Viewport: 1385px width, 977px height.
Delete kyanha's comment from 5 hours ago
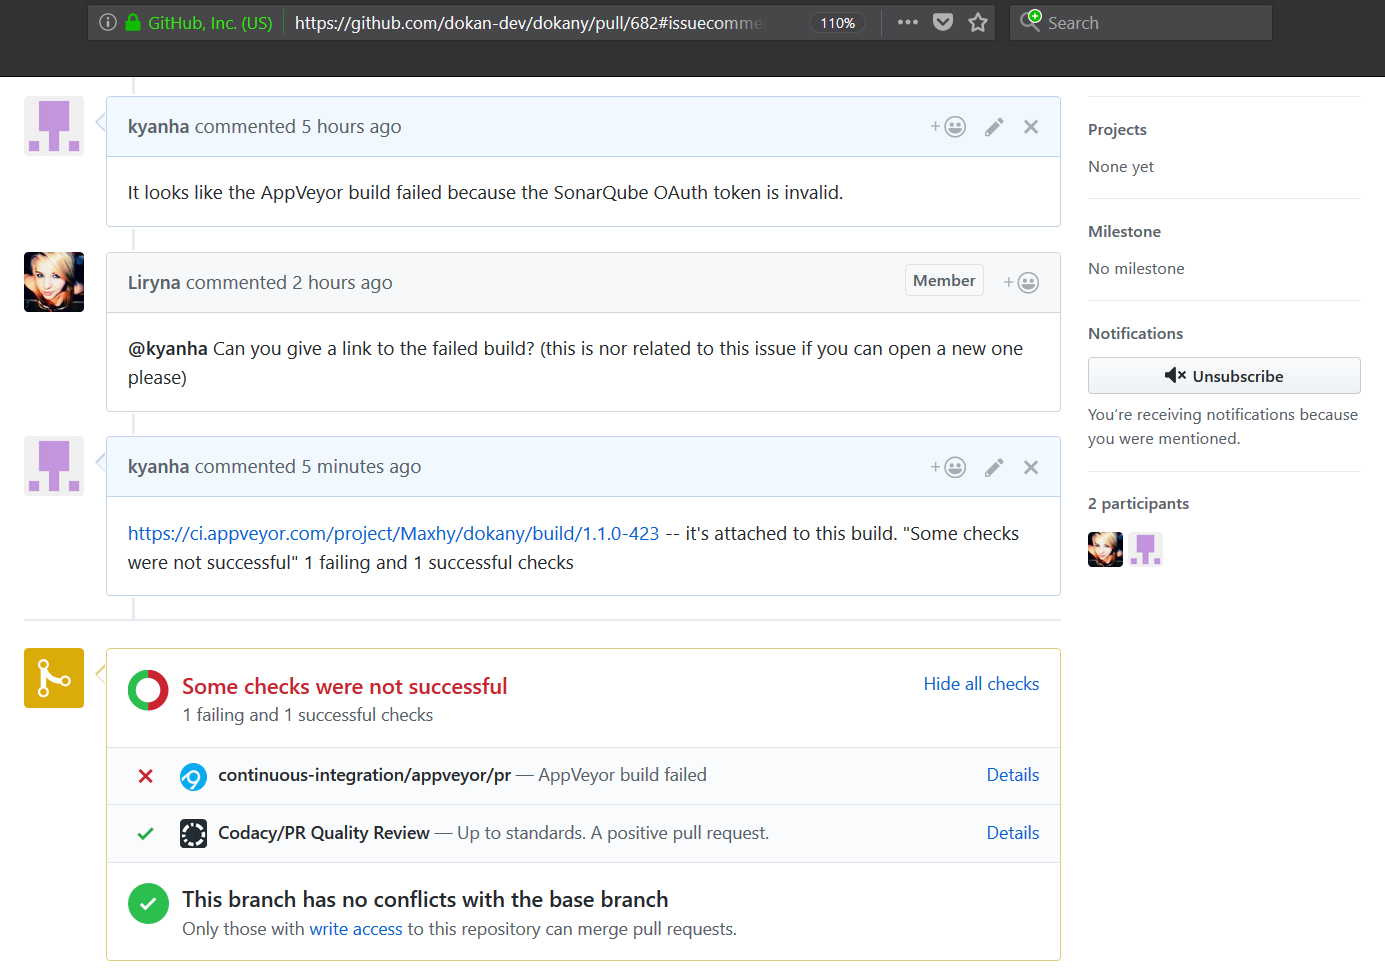(1031, 127)
